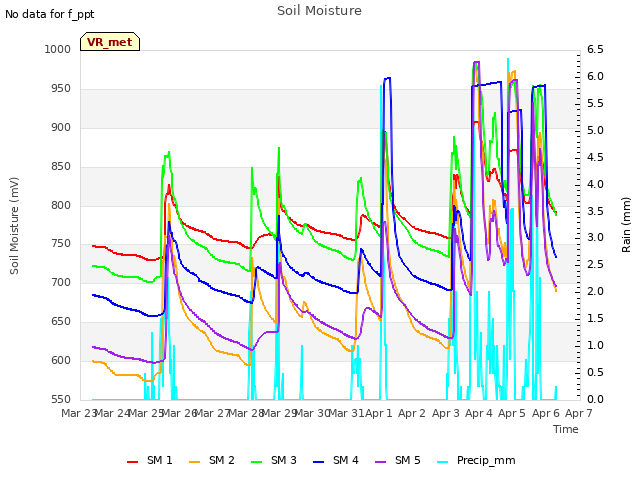Click the 1000 tick on left axis

58,49
